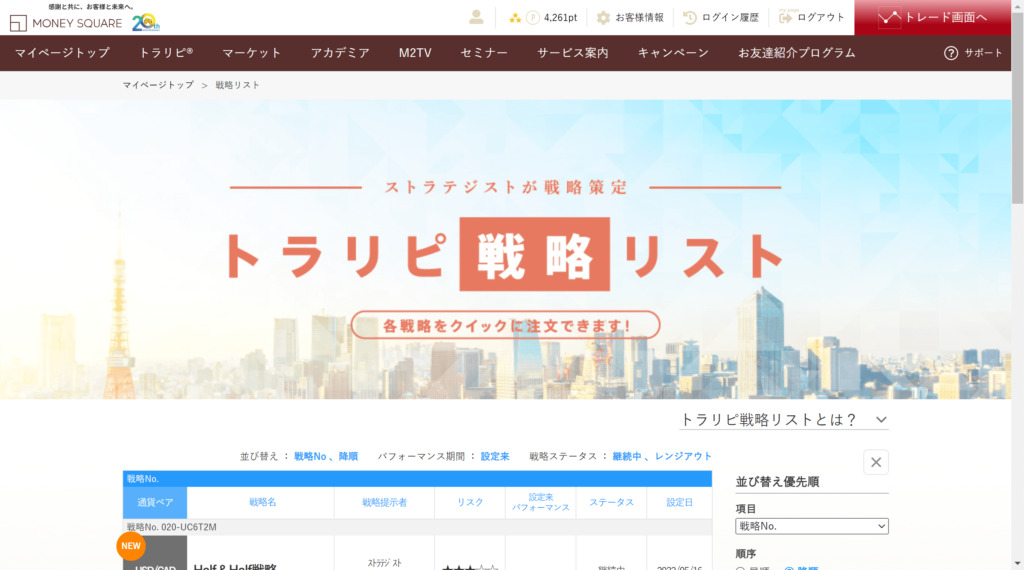Click the circled P points icon
Viewport: 1024px width, 570px height.
[533, 18]
